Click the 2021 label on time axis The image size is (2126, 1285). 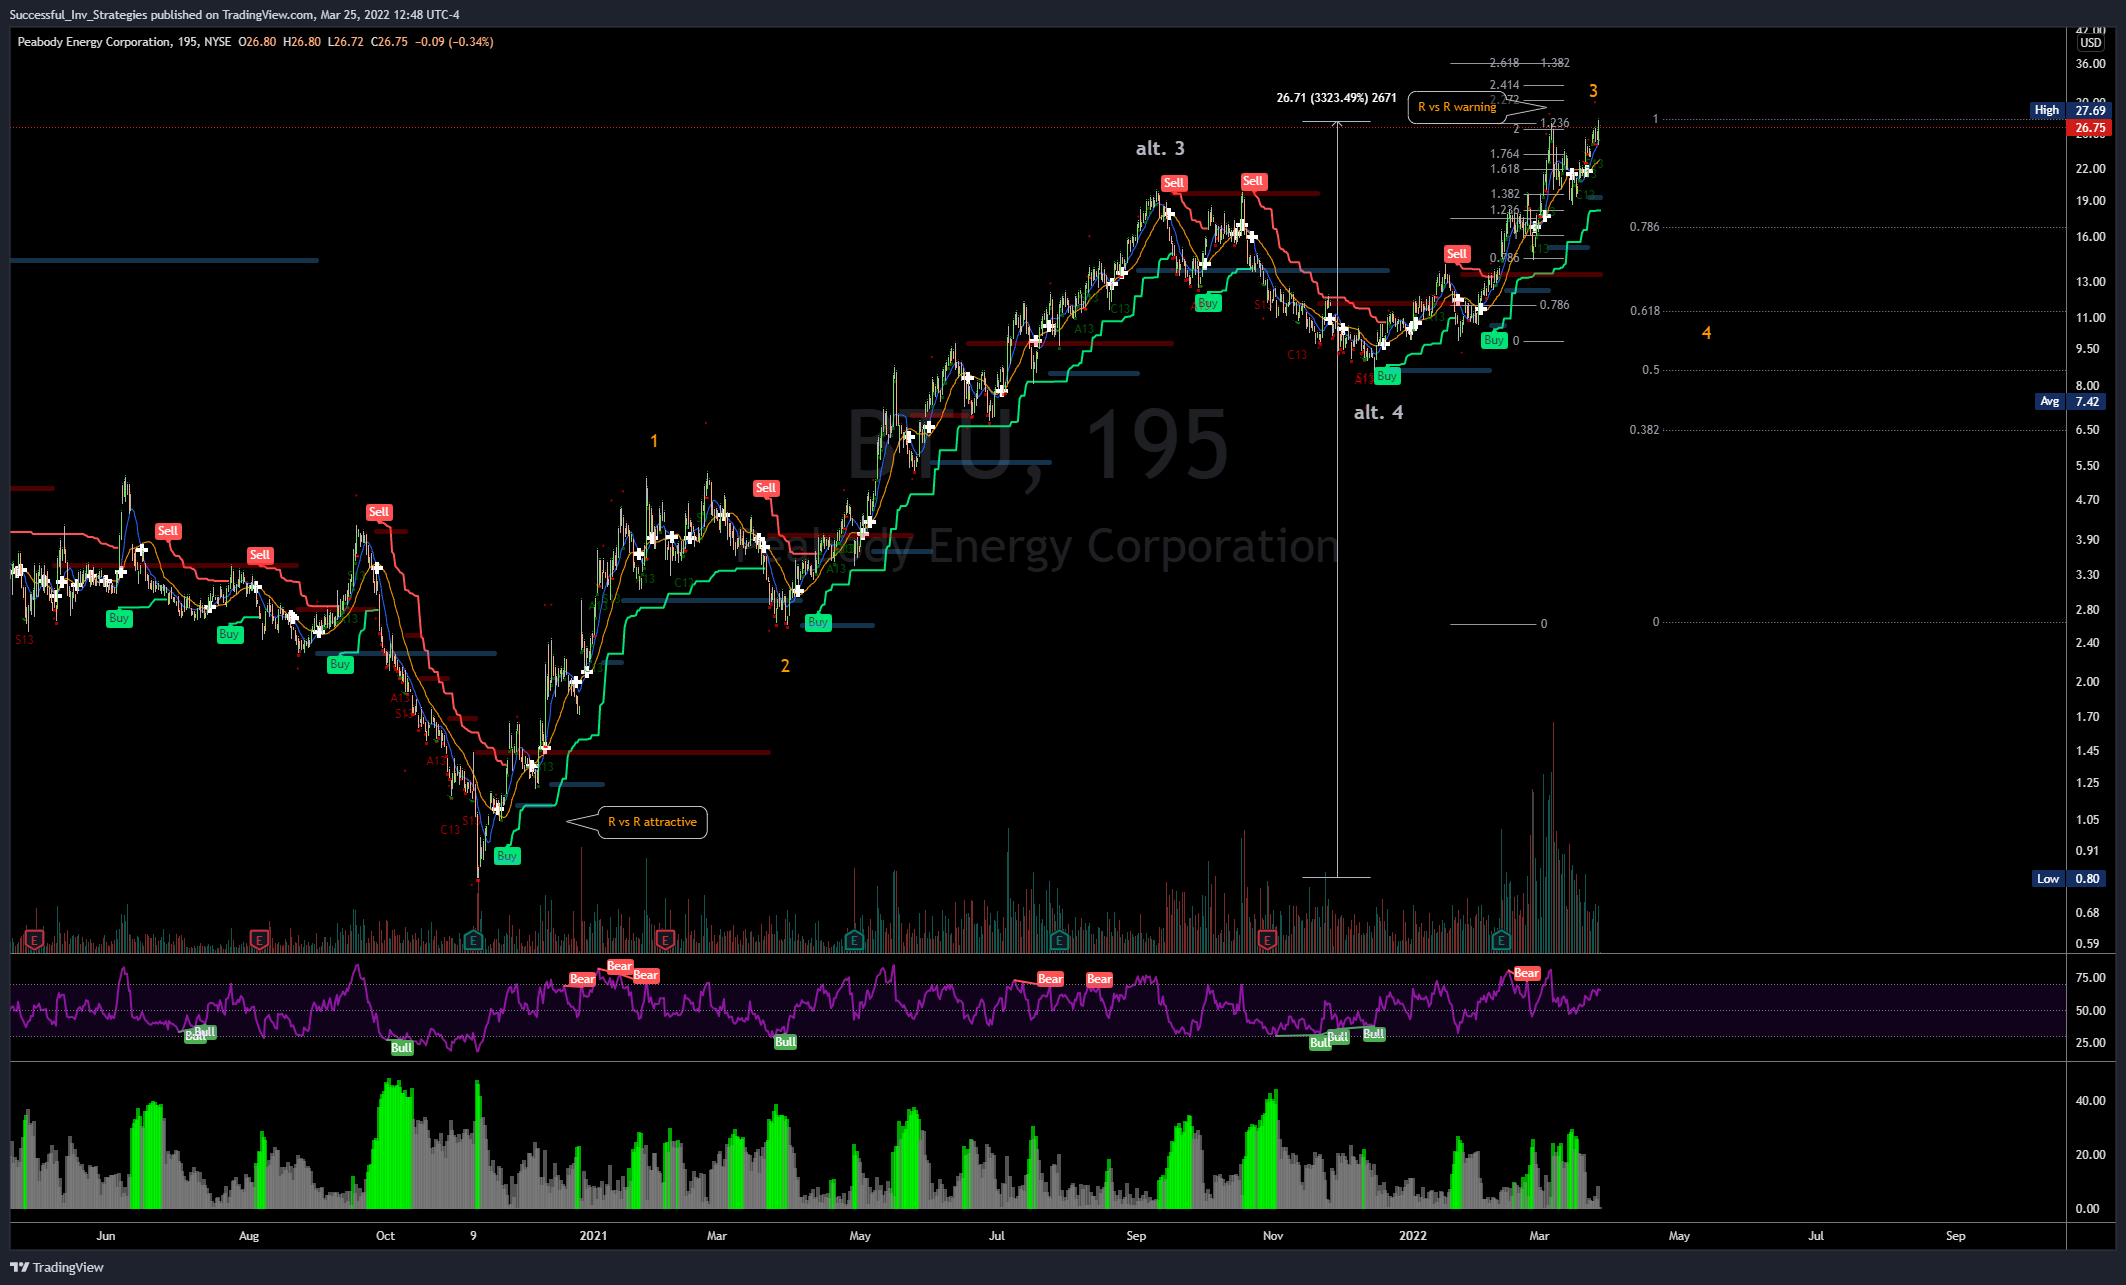click(593, 1236)
